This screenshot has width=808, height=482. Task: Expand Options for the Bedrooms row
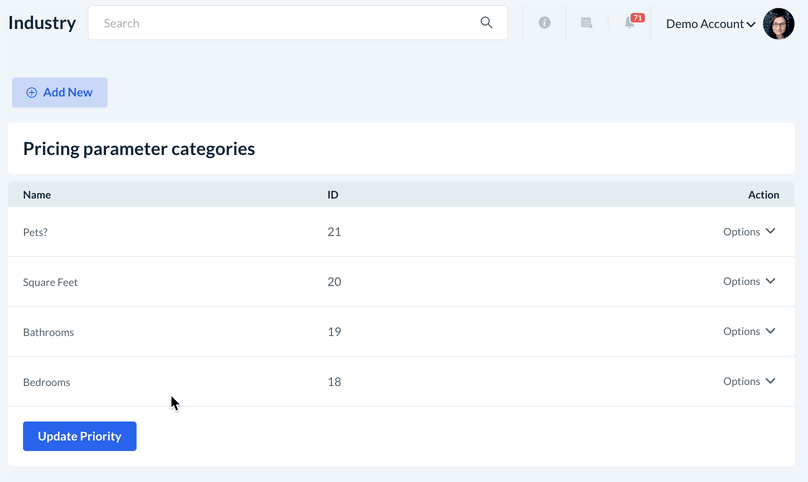(x=749, y=382)
